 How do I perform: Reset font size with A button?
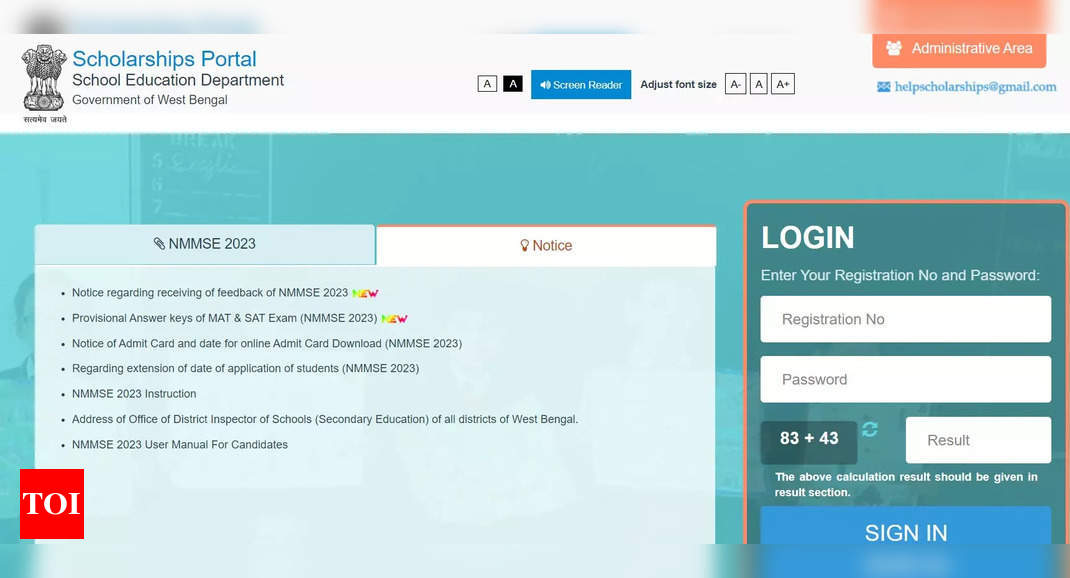click(x=759, y=84)
